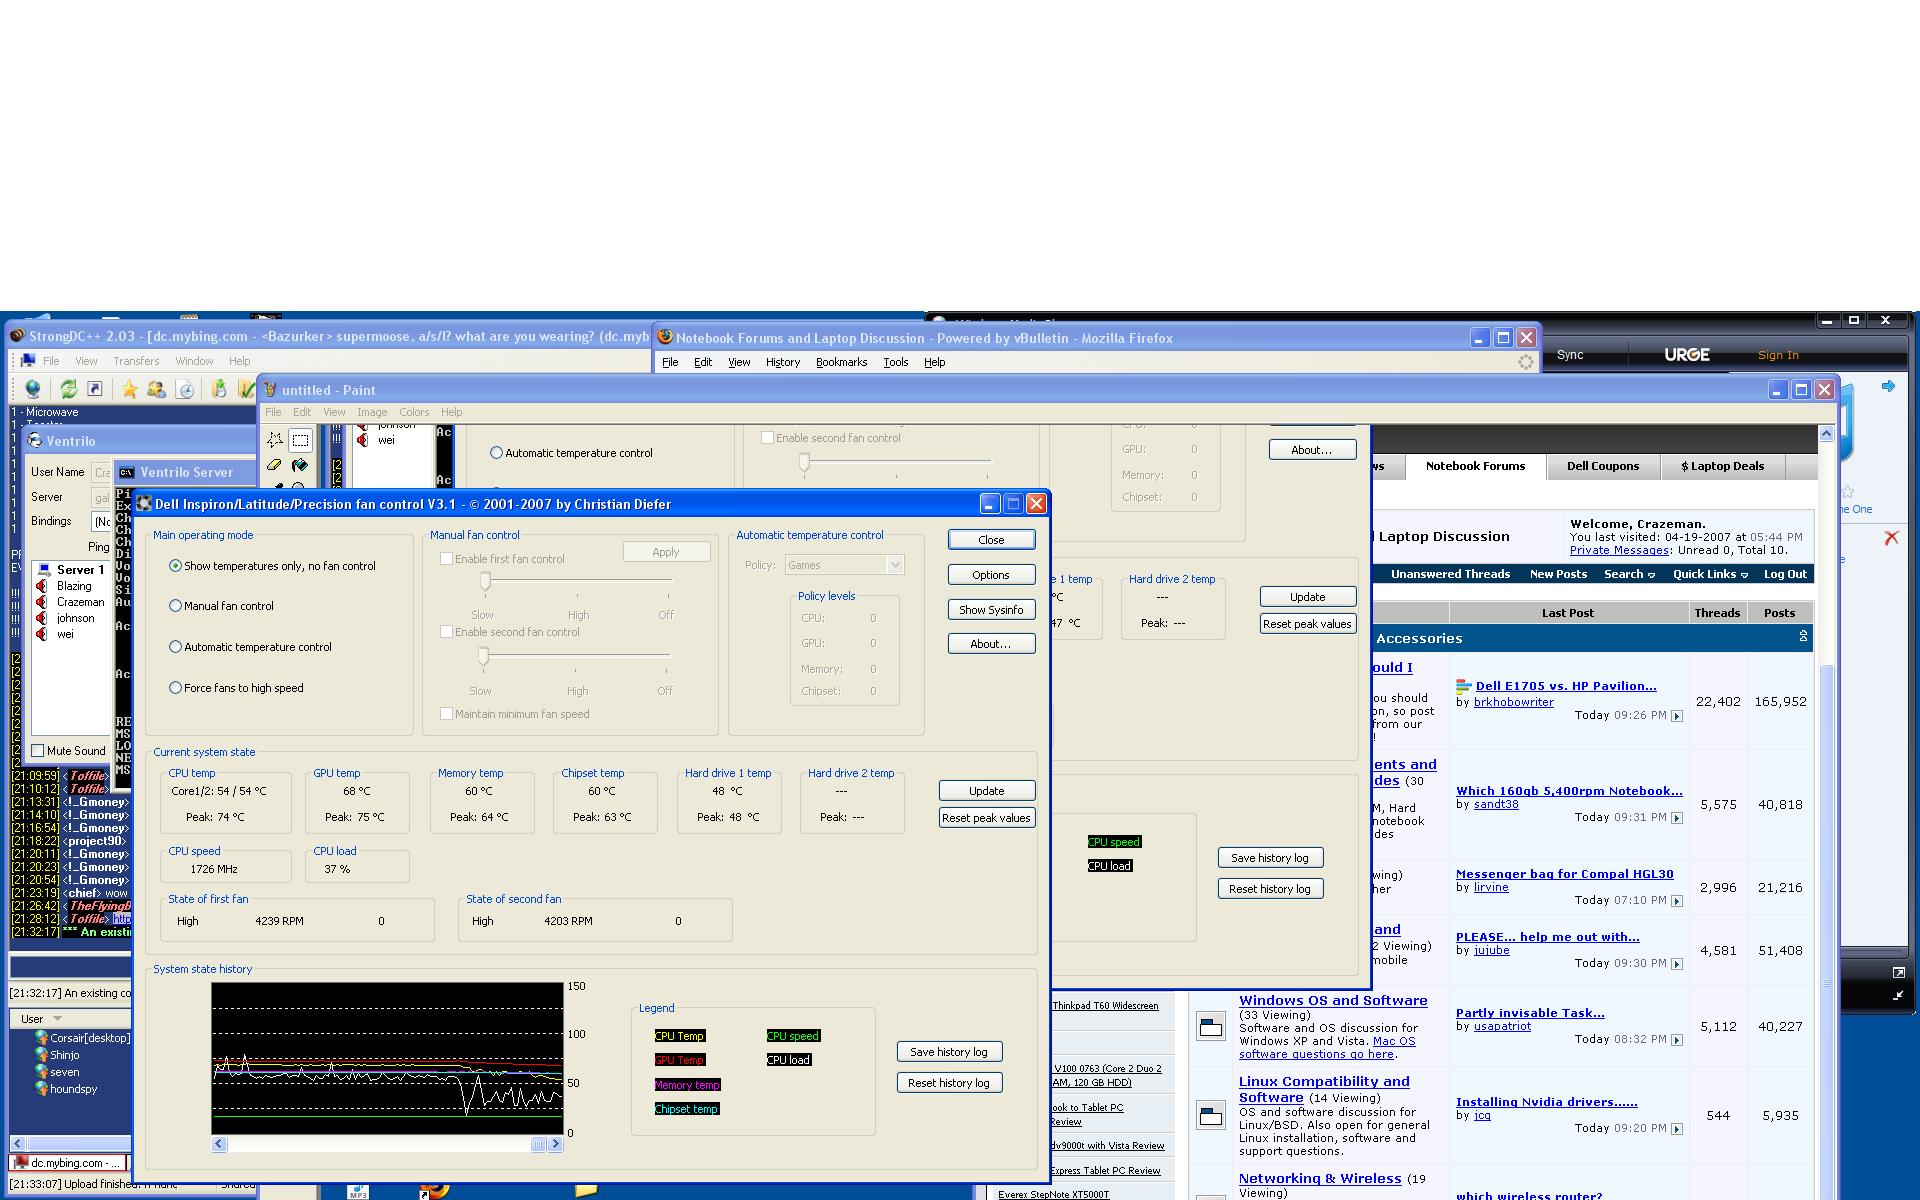Open History menu in Firefox
This screenshot has height=1200, width=1920.
[782, 362]
